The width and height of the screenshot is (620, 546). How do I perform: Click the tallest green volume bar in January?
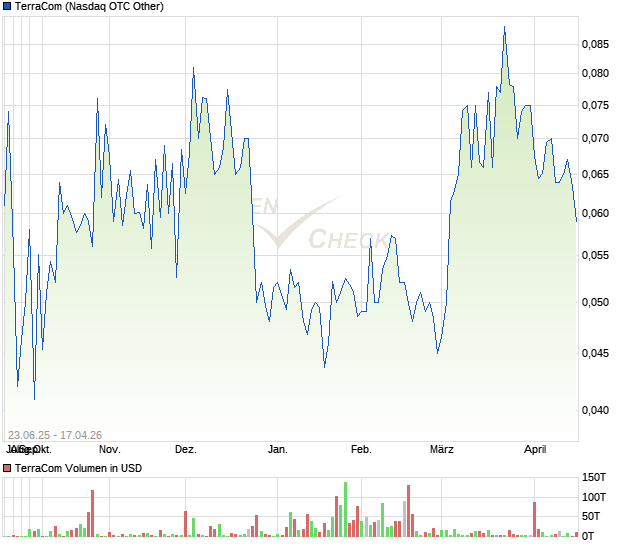(x=346, y=509)
